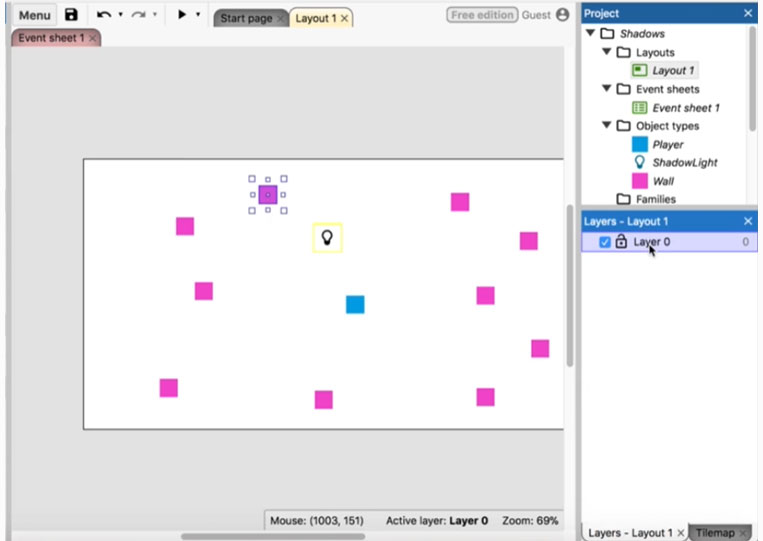Close the Layers - Layout 1 bottom tab

click(x=681, y=533)
